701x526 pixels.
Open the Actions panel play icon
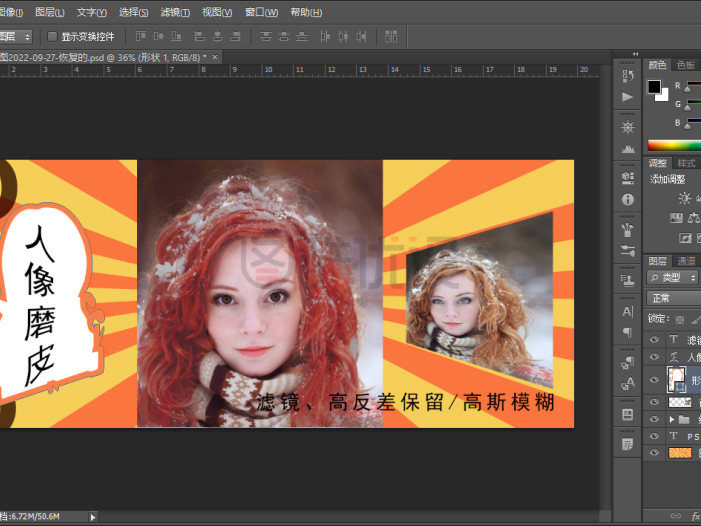(x=628, y=97)
